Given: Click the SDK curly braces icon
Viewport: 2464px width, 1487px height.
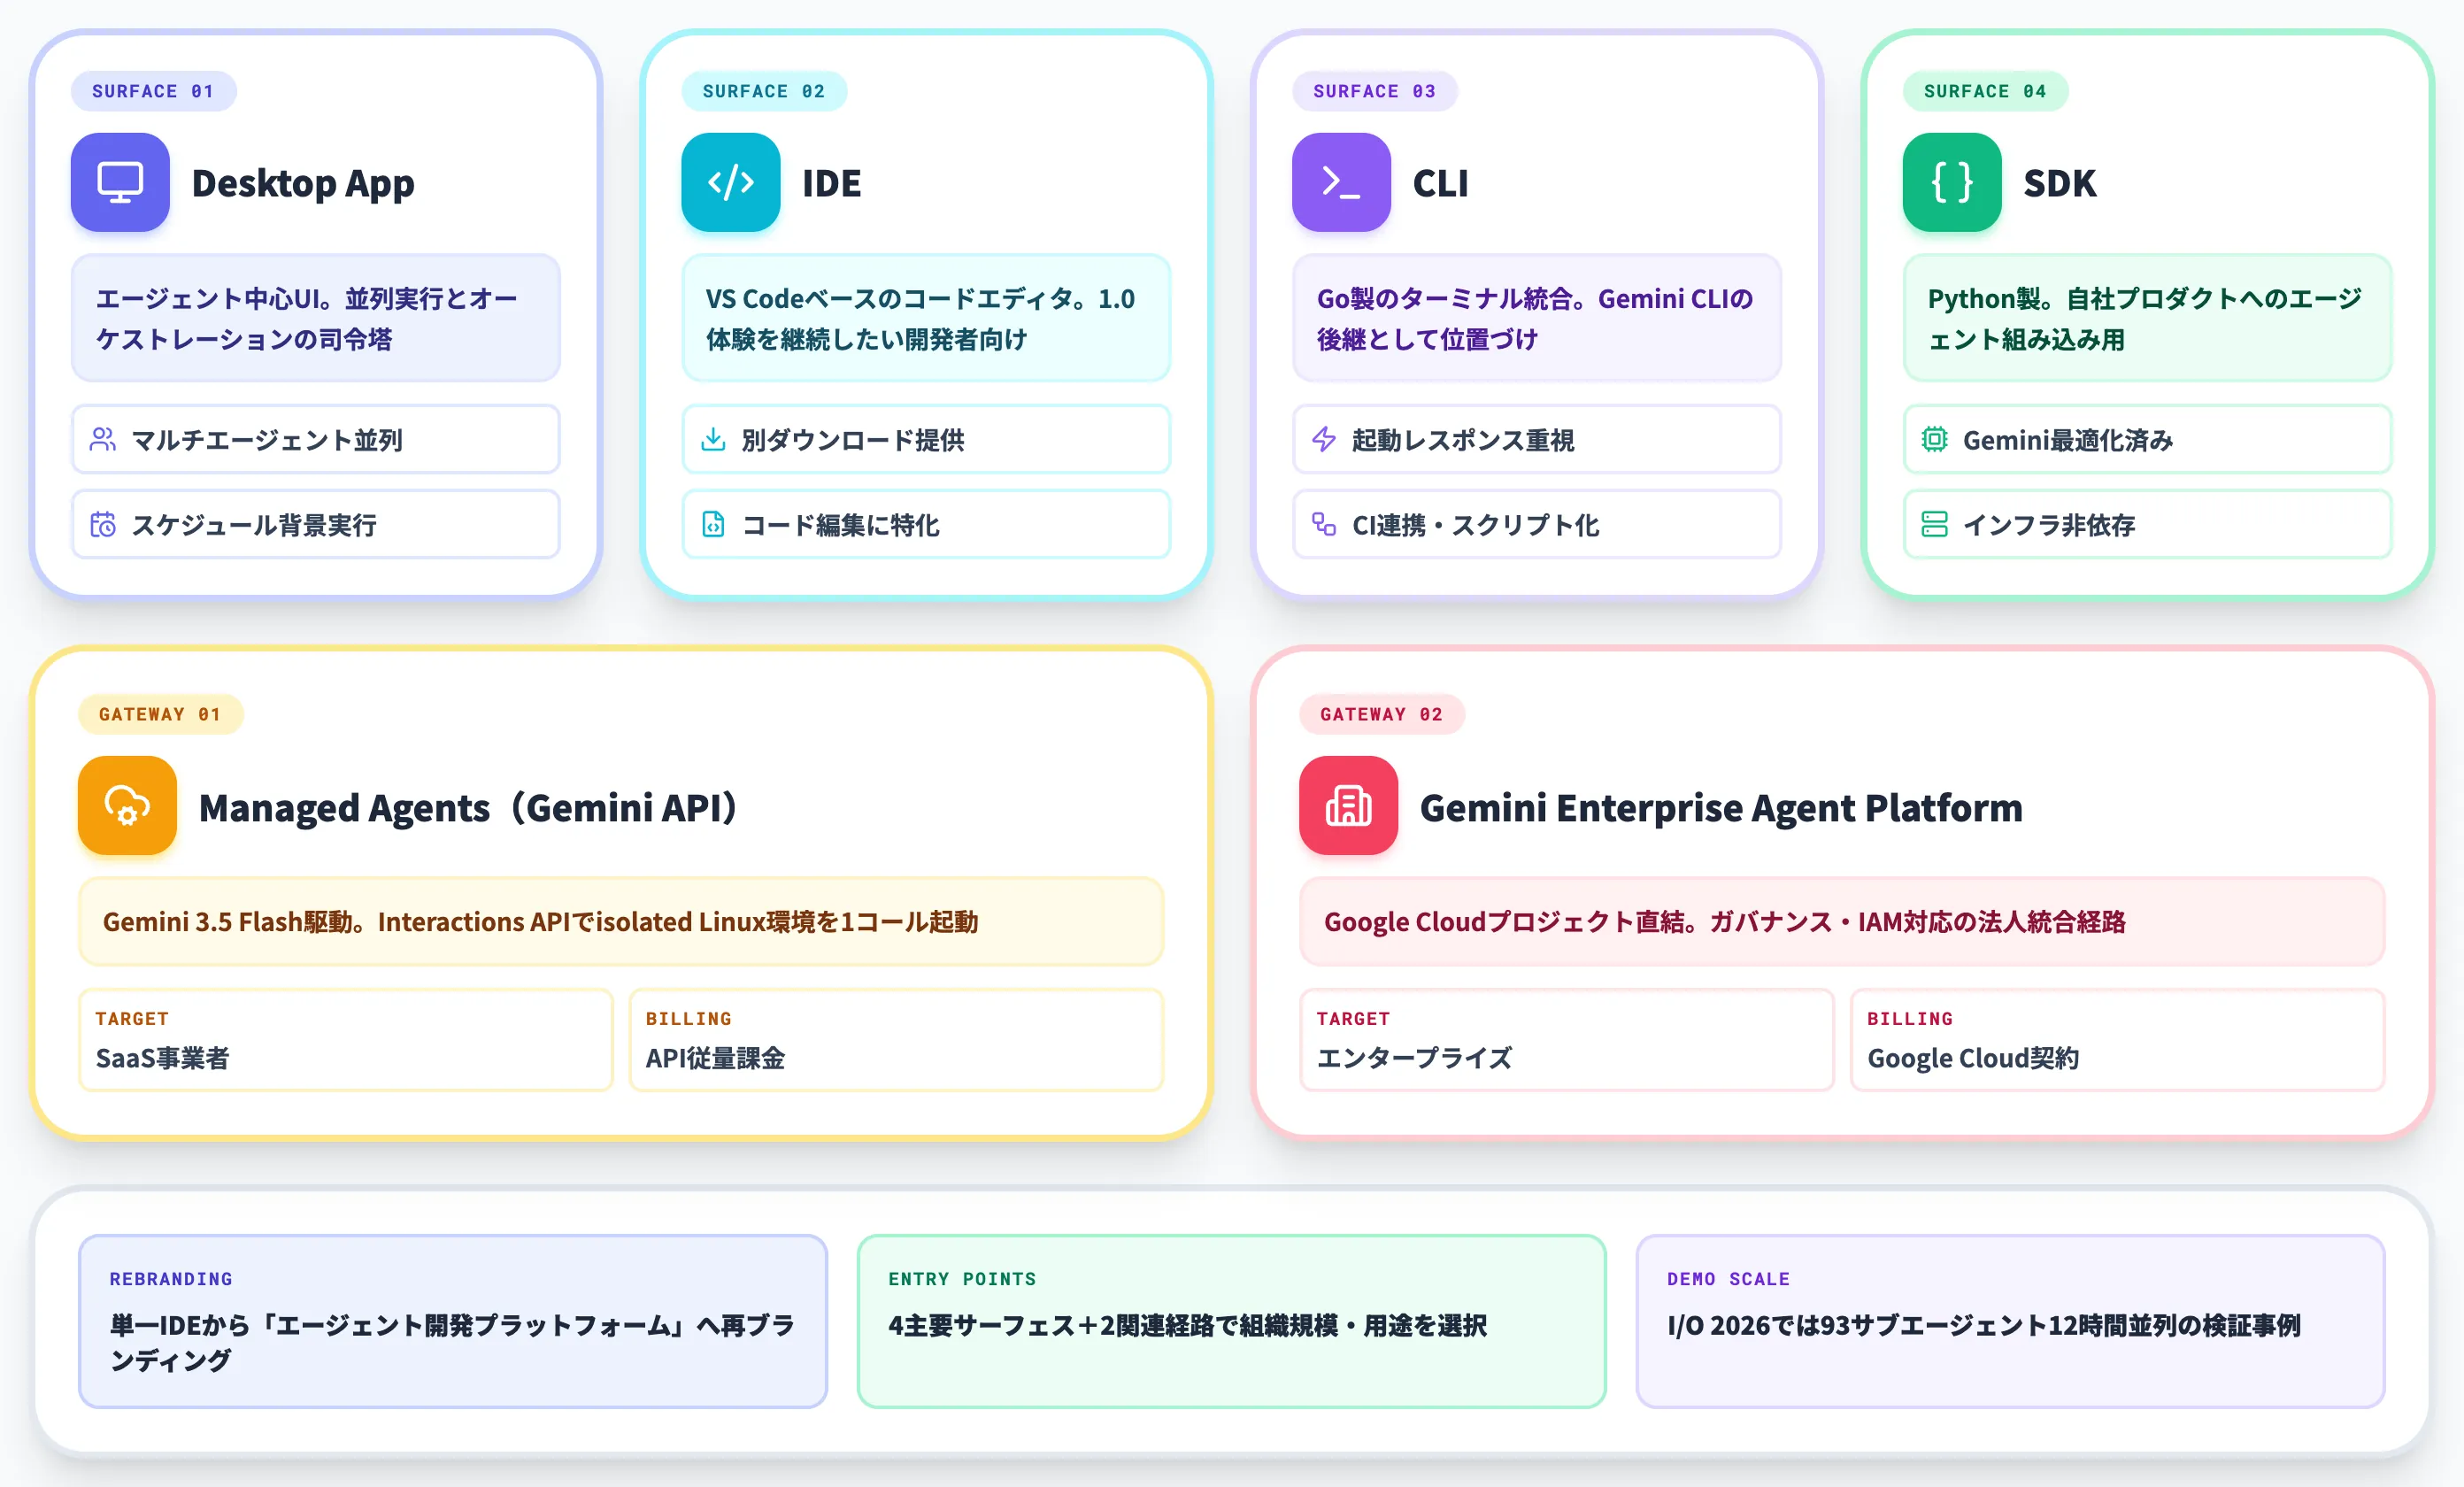Looking at the screenshot, I should 1952,182.
